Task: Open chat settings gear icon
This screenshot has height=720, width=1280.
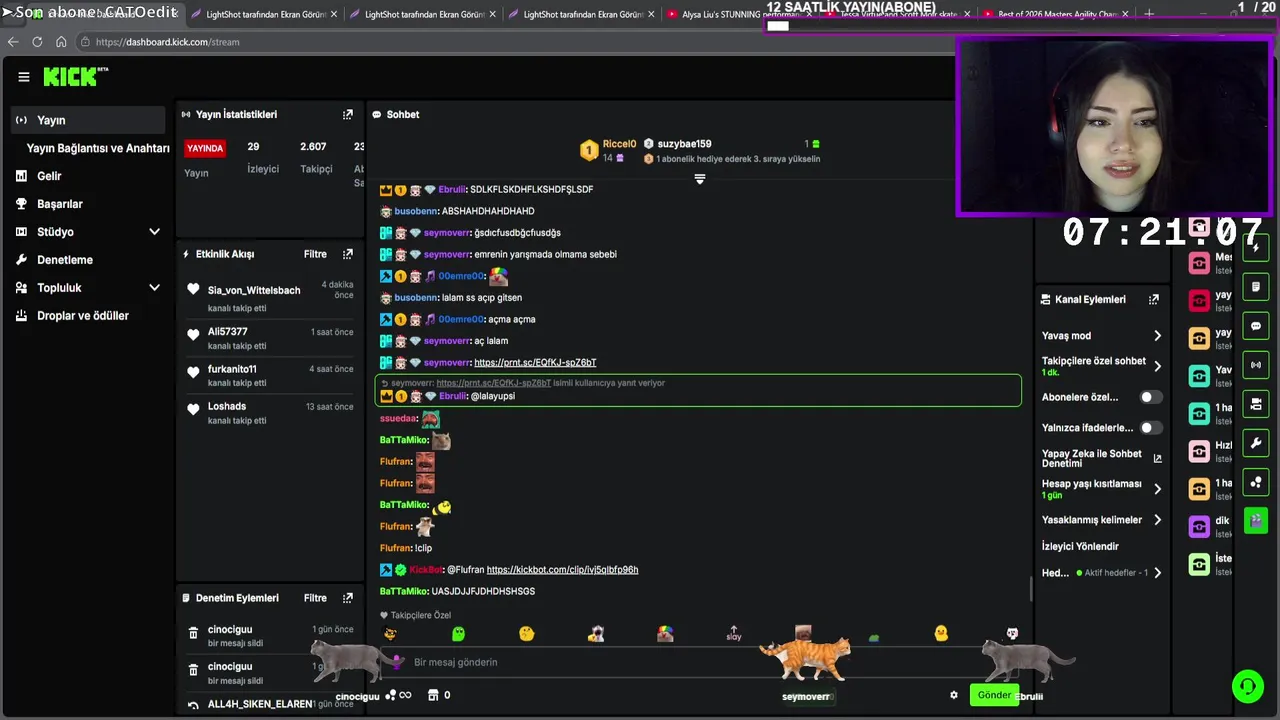Action: [x=954, y=695]
